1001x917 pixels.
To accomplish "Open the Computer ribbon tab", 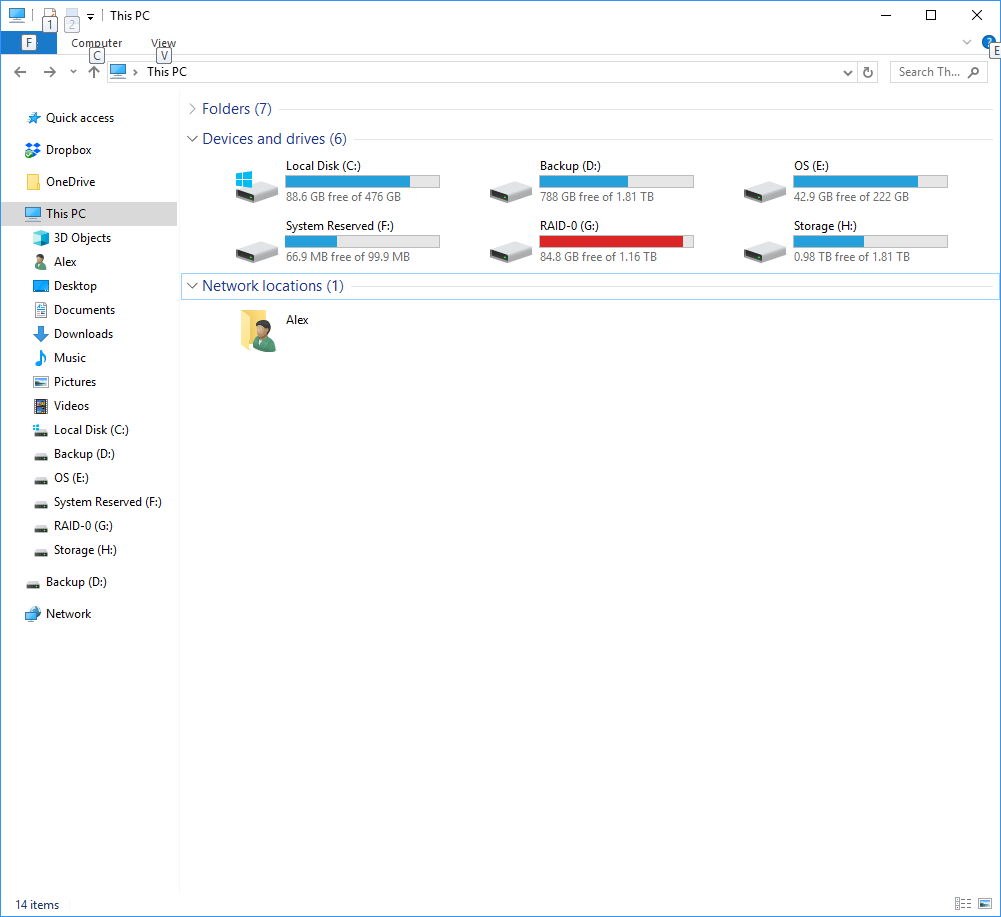I will coord(97,43).
